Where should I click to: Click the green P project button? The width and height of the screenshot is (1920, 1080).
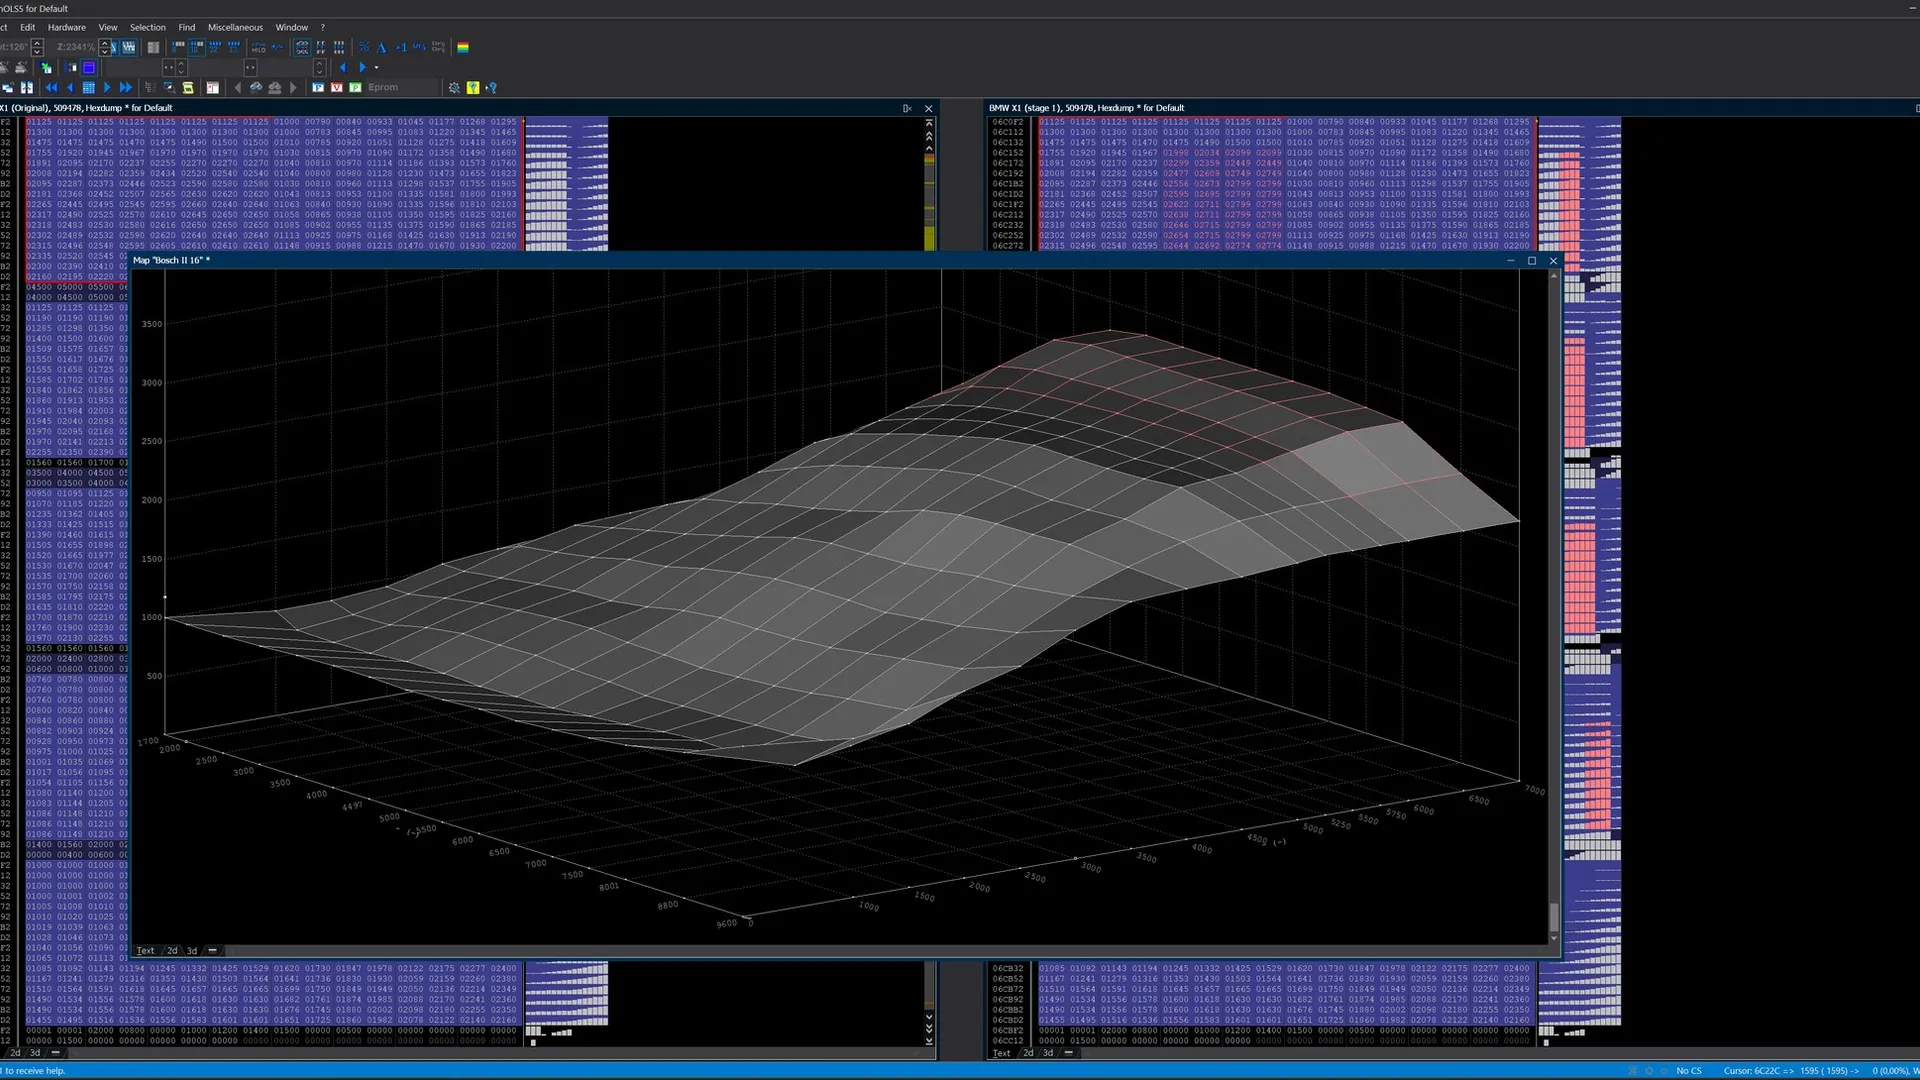(x=355, y=88)
